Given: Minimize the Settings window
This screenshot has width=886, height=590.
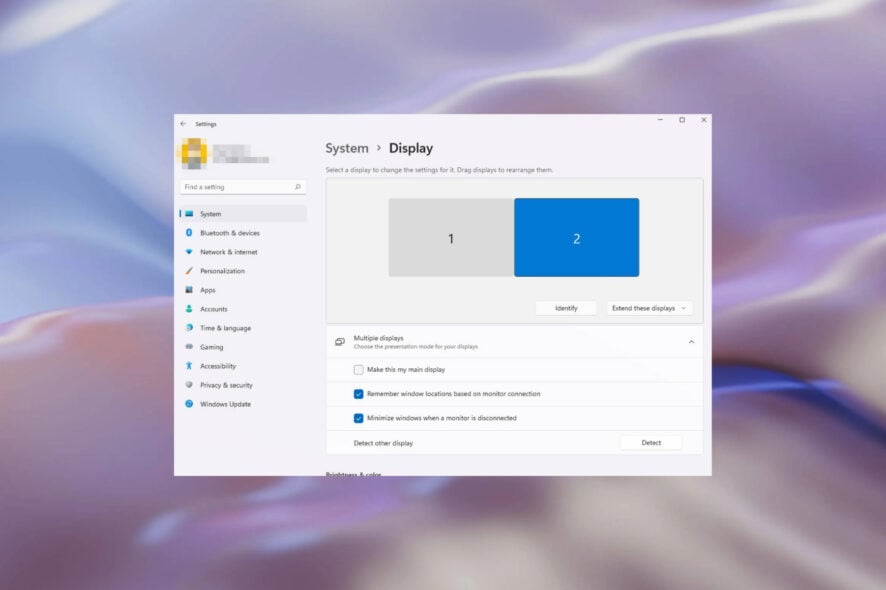Looking at the screenshot, I should [660, 120].
